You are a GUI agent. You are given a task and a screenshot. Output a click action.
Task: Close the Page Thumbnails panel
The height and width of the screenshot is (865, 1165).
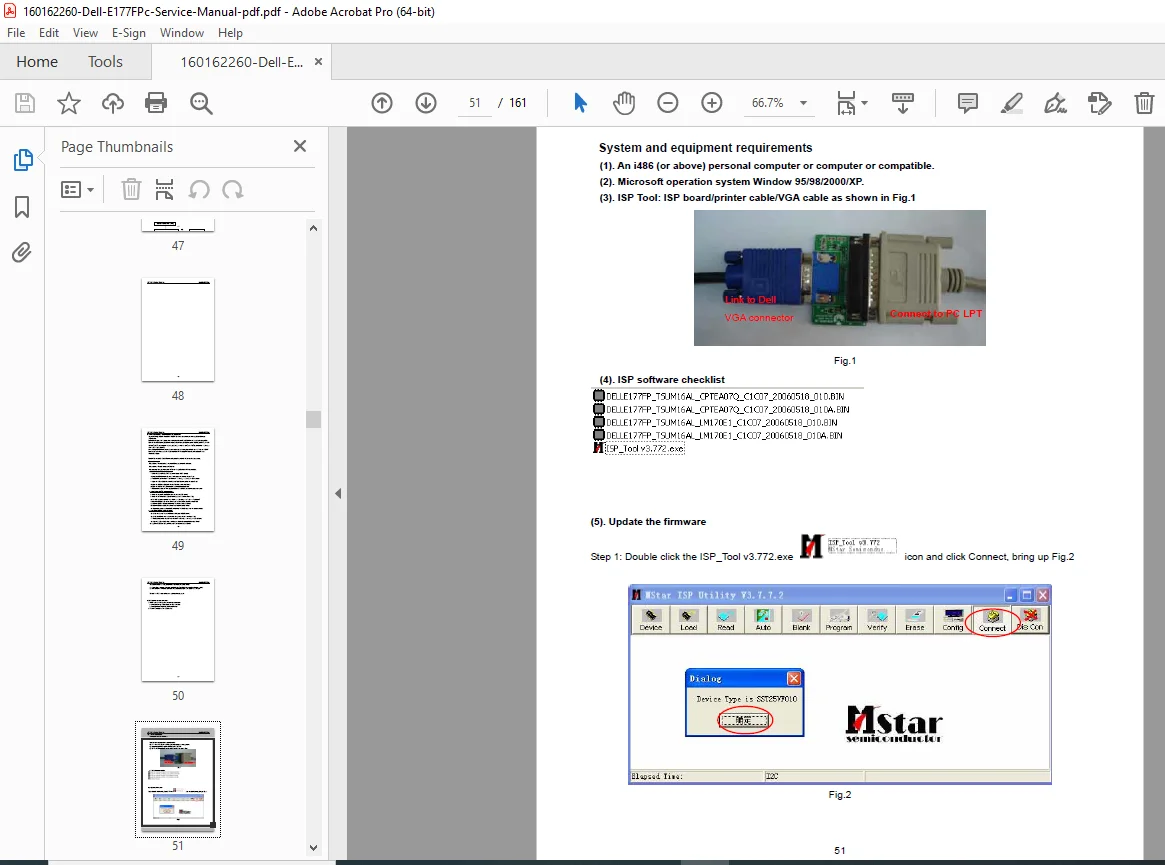tap(299, 146)
